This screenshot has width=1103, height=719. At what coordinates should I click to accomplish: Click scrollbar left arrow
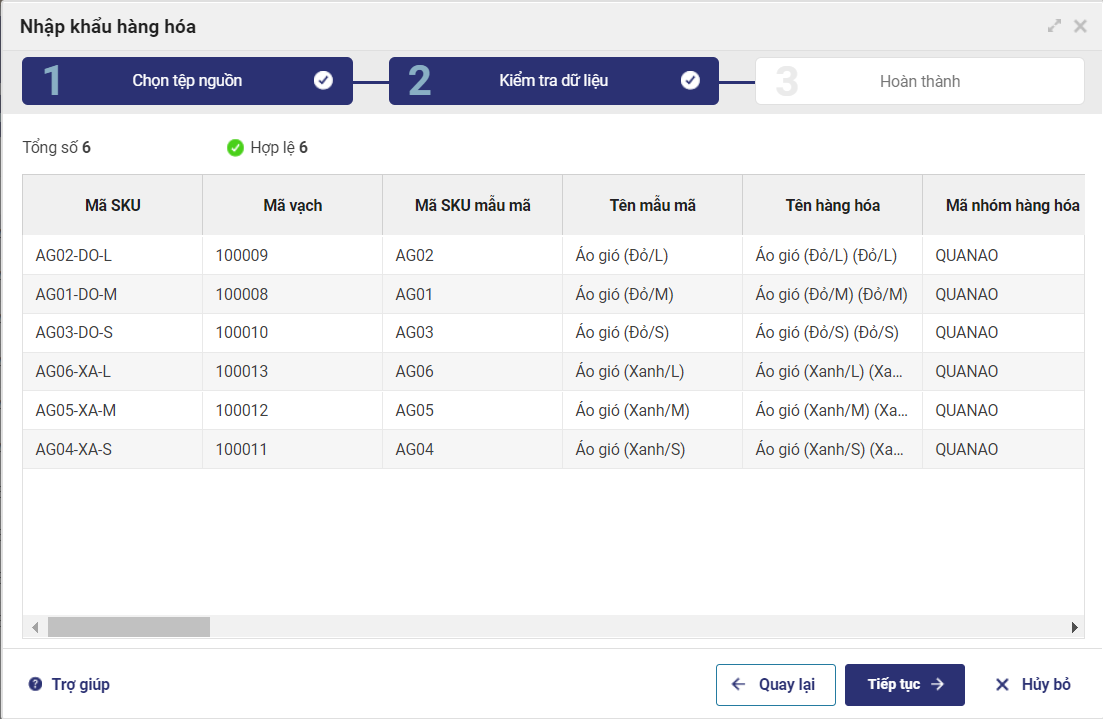(35, 627)
